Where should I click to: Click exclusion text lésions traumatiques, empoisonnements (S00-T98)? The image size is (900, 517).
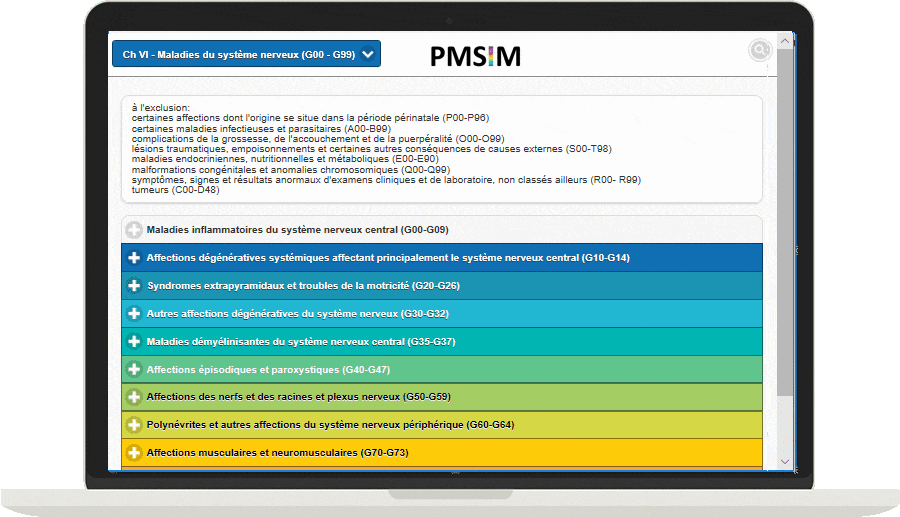click(371, 149)
